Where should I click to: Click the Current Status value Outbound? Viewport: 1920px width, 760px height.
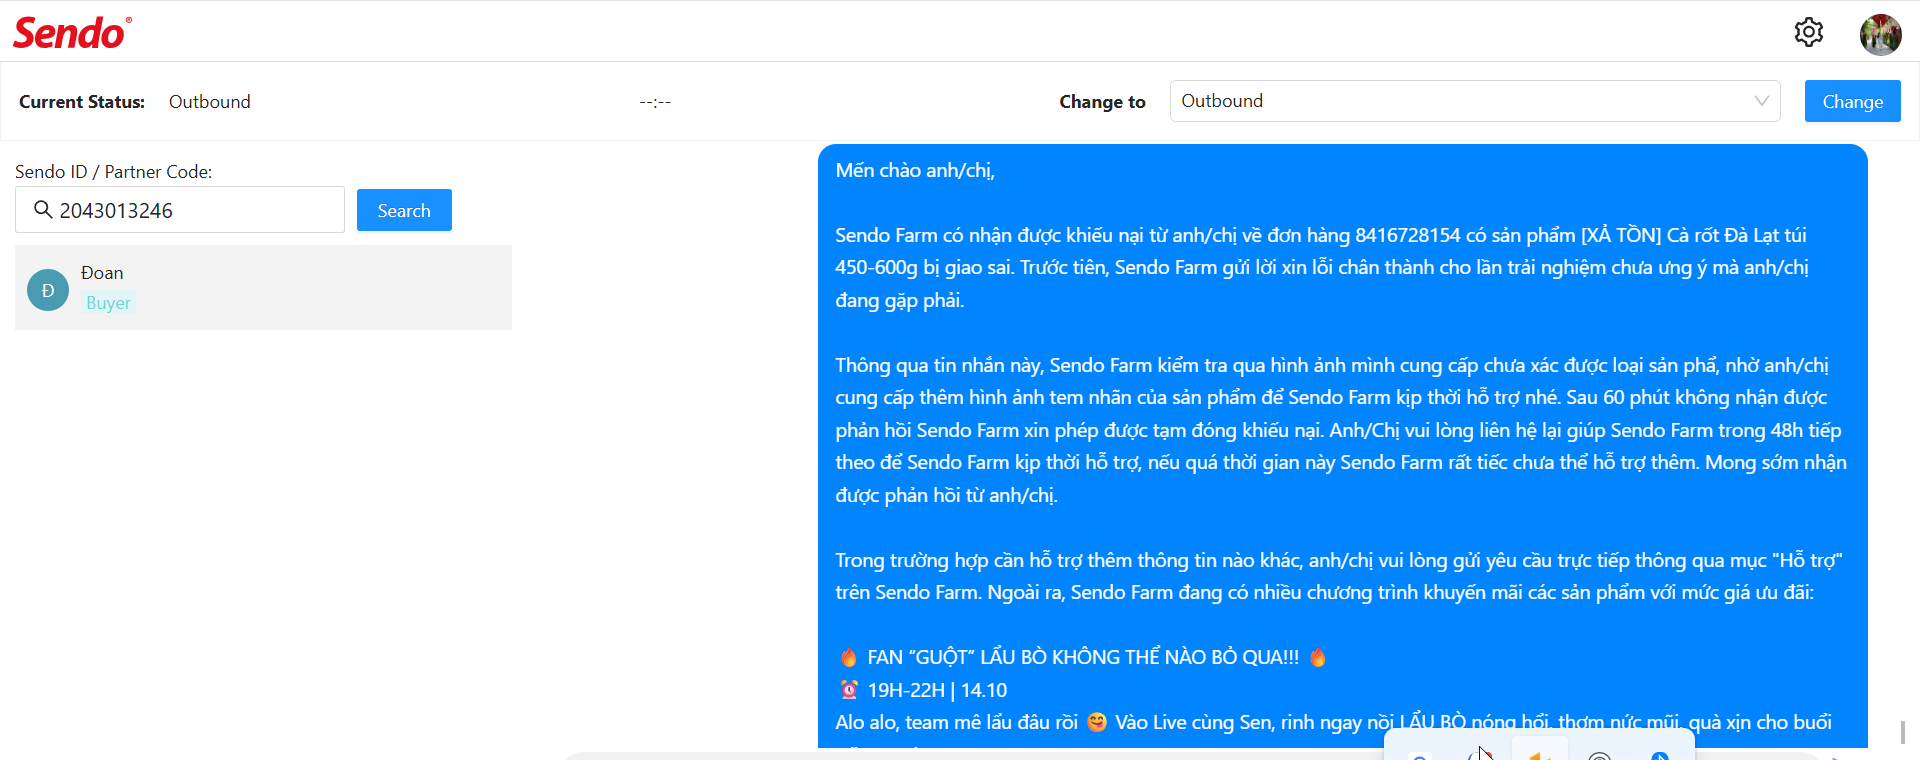210,102
